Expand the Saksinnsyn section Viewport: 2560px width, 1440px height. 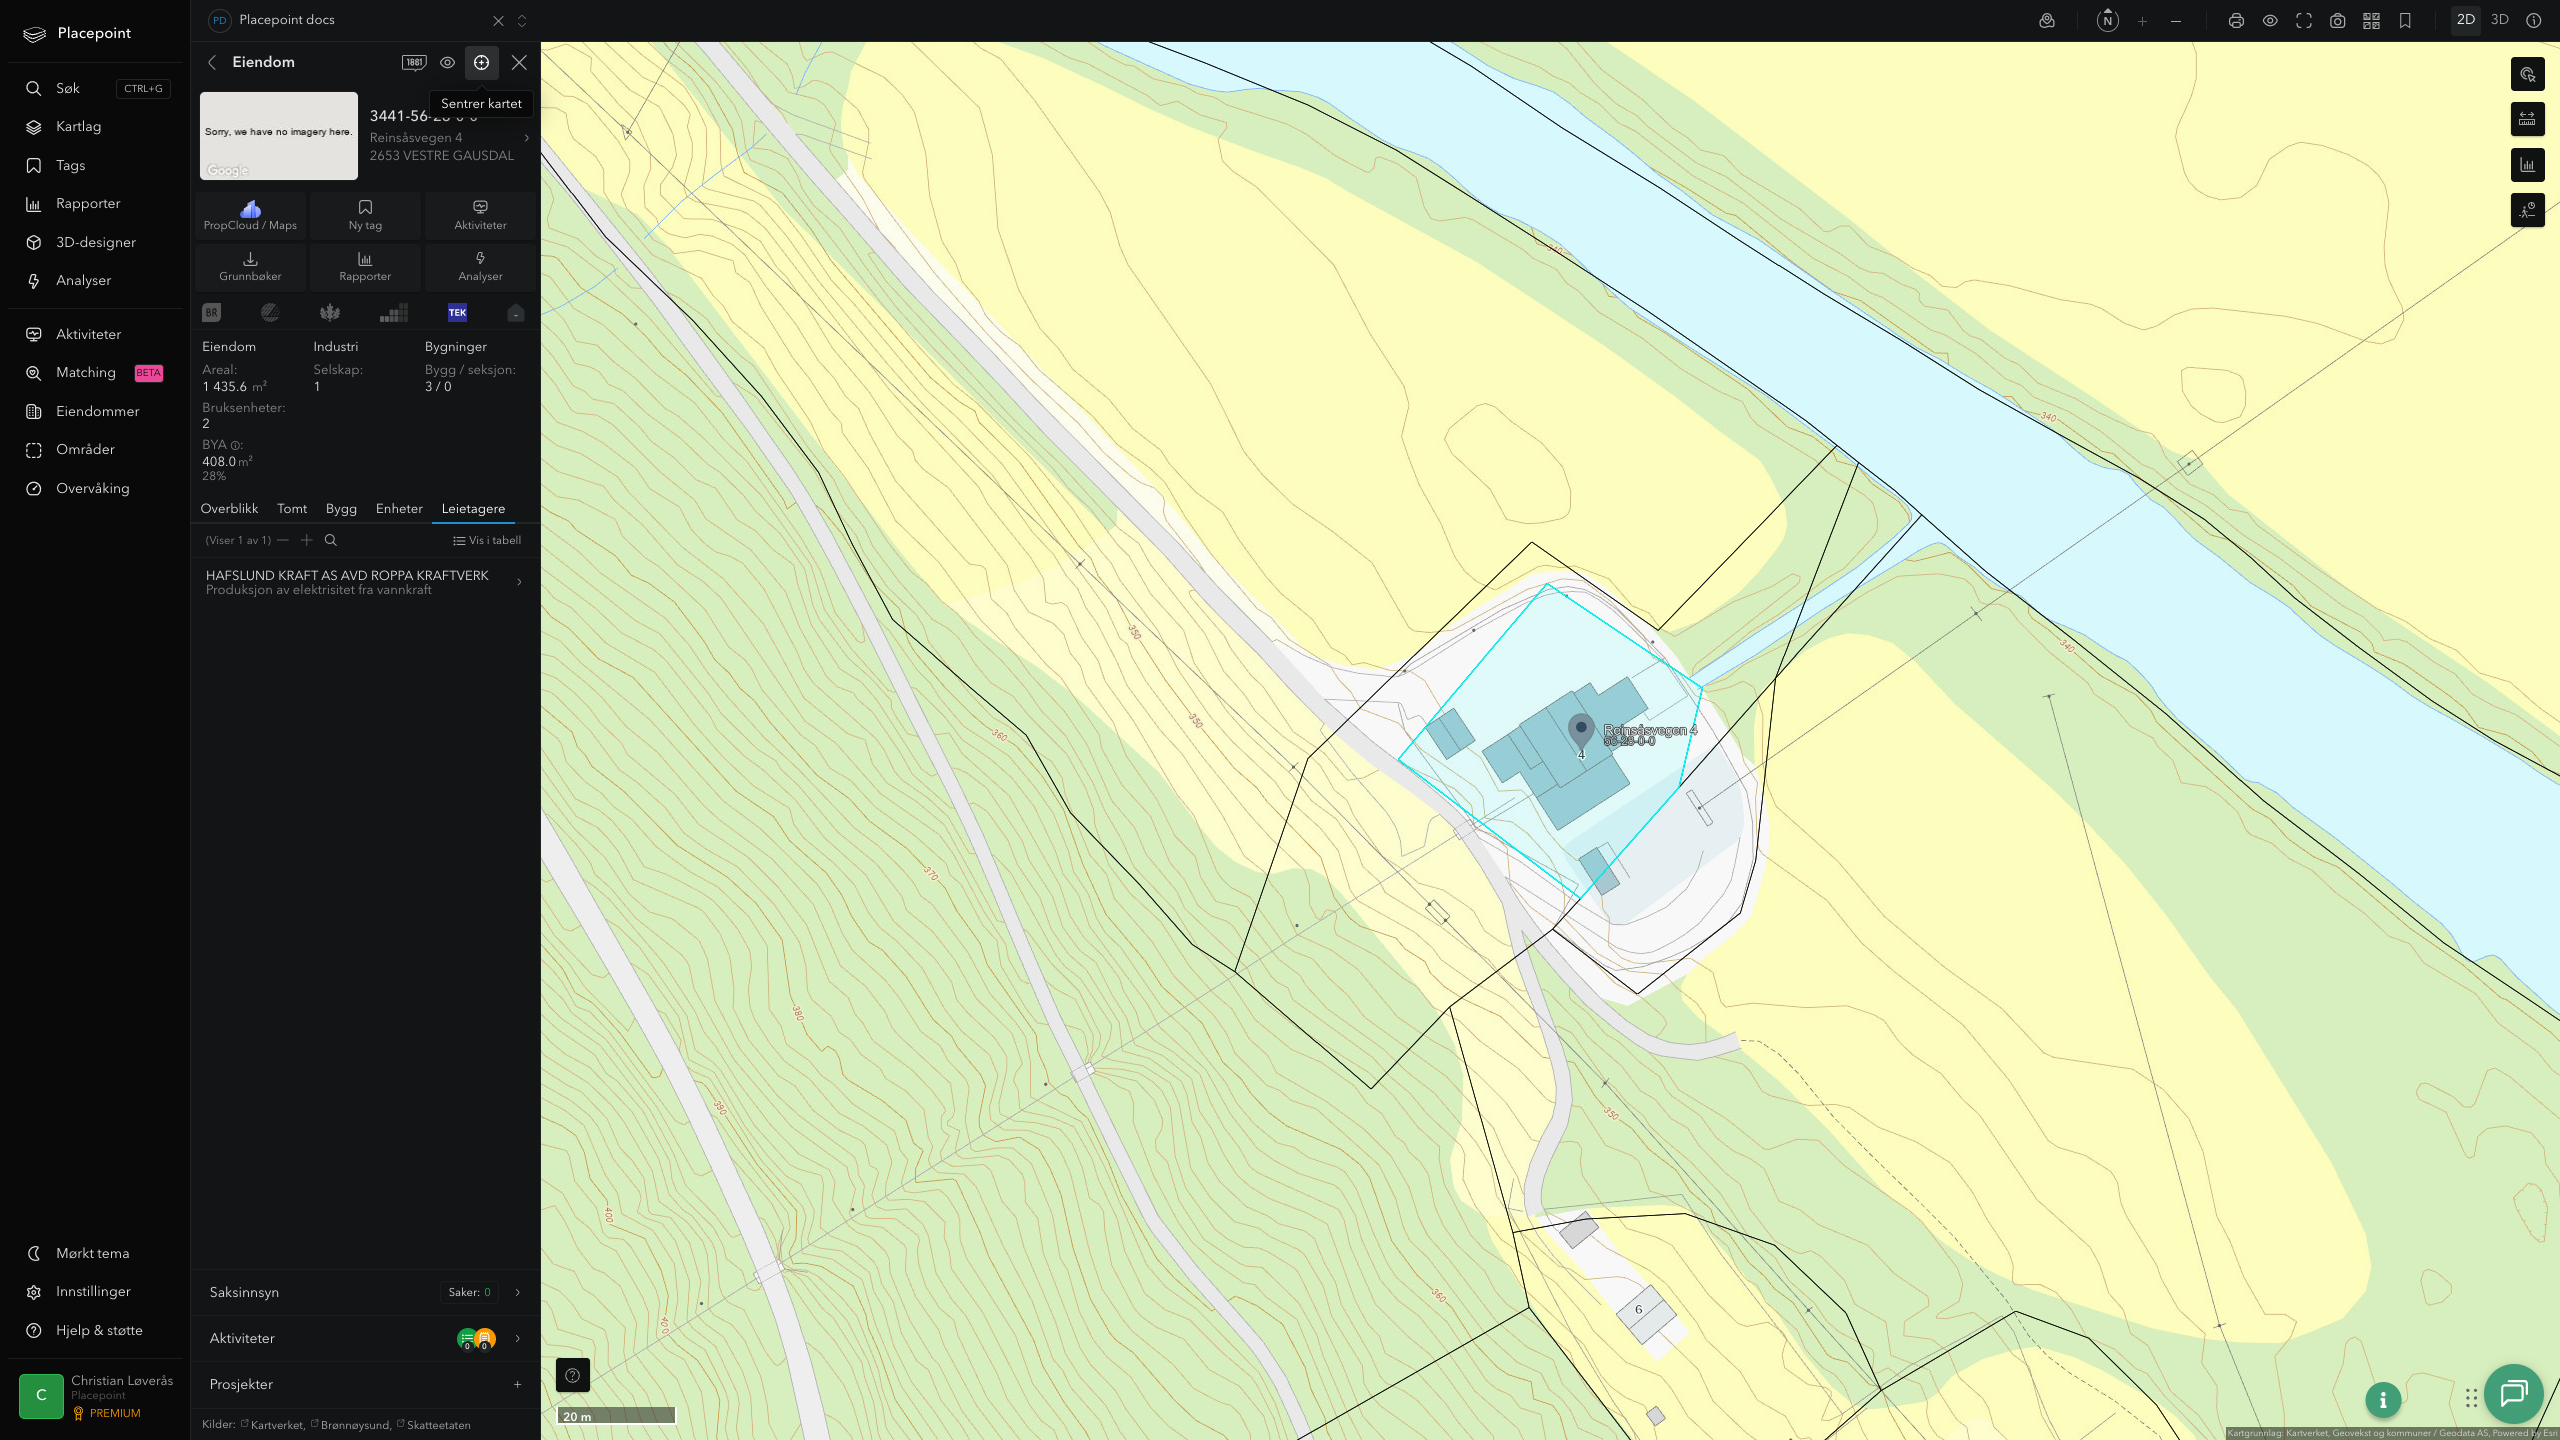365,1292
